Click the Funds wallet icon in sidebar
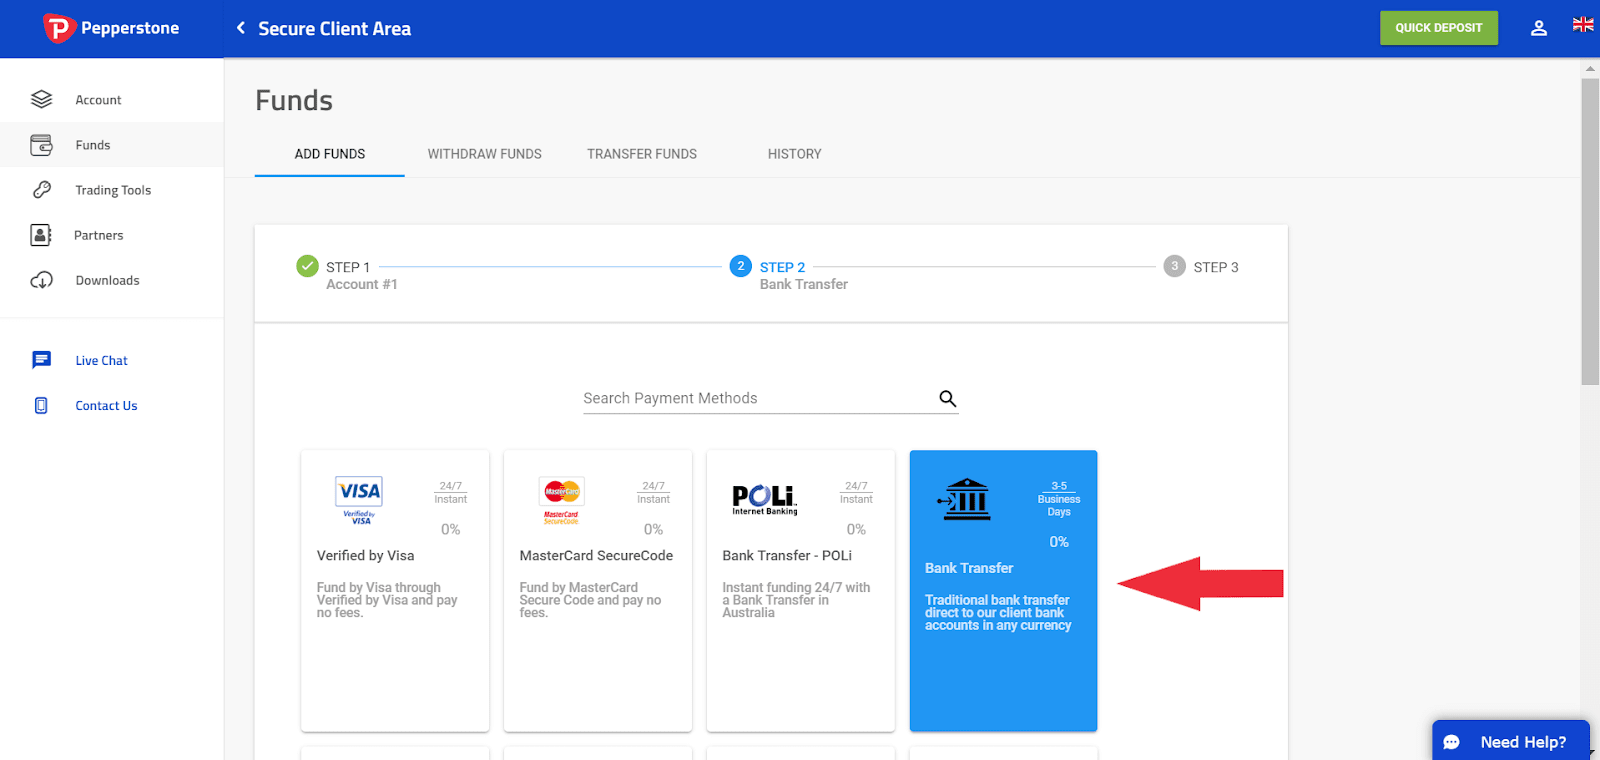 pyautogui.click(x=41, y=145)
